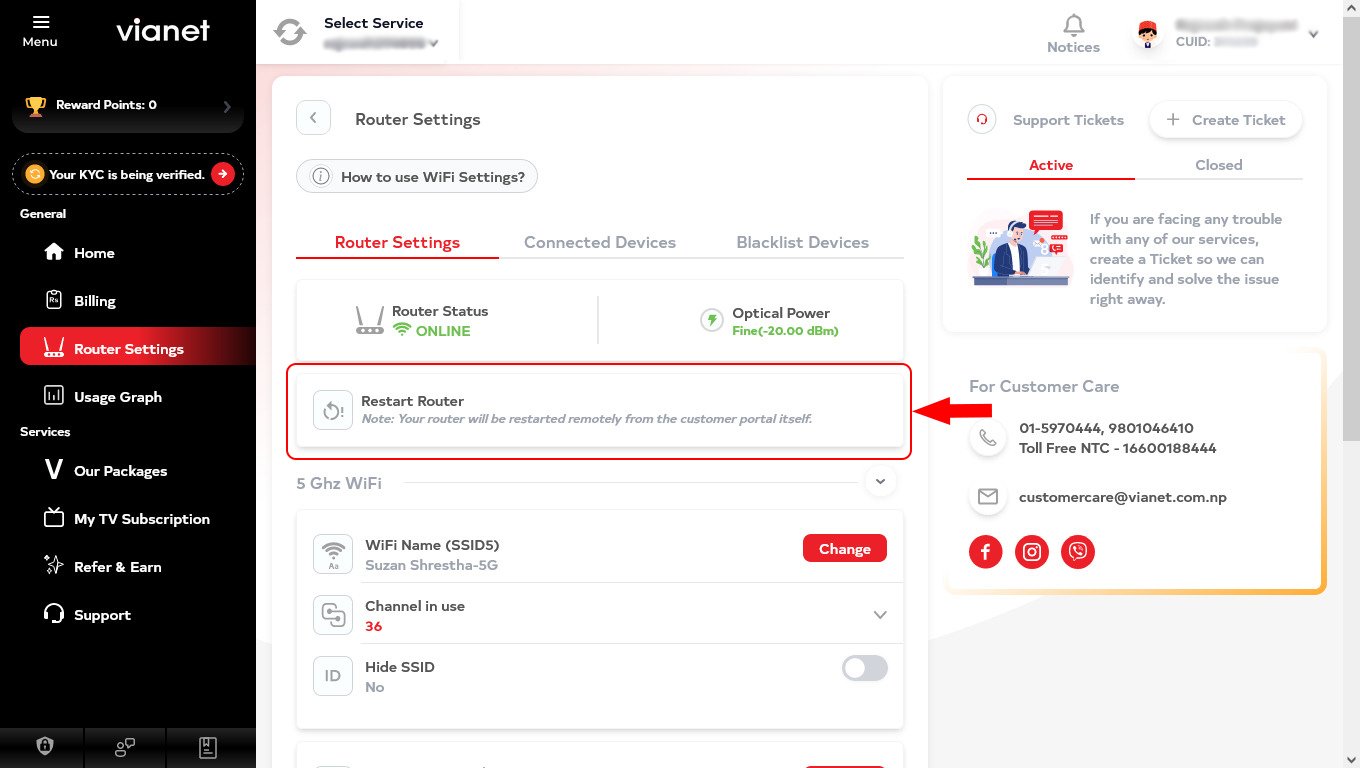
Task: Click the For Customer Care heading
Action: [1044, 386]
